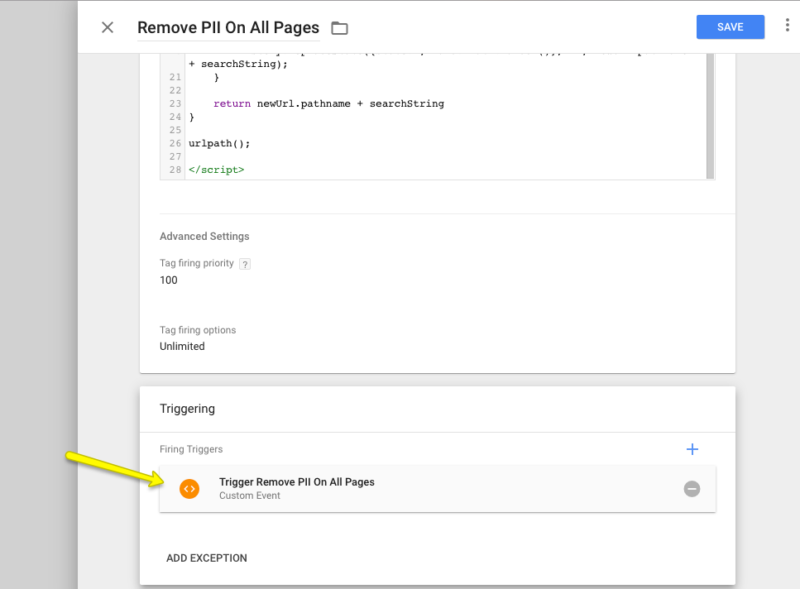The width and height of the screenshot is (800, 589).
Task: Click the tag firing priority help icon
Action: point(245,264)
